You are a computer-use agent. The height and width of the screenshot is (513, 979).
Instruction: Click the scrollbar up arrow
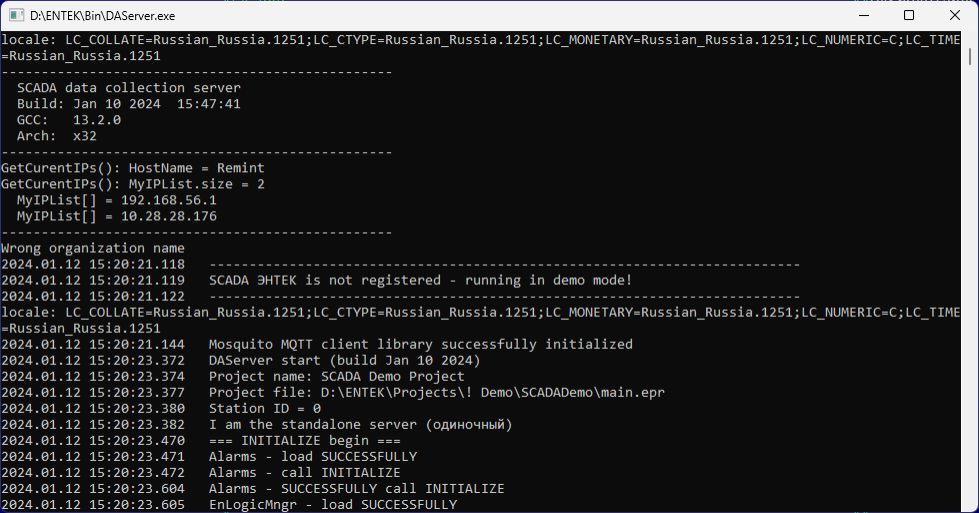(969, 40)
